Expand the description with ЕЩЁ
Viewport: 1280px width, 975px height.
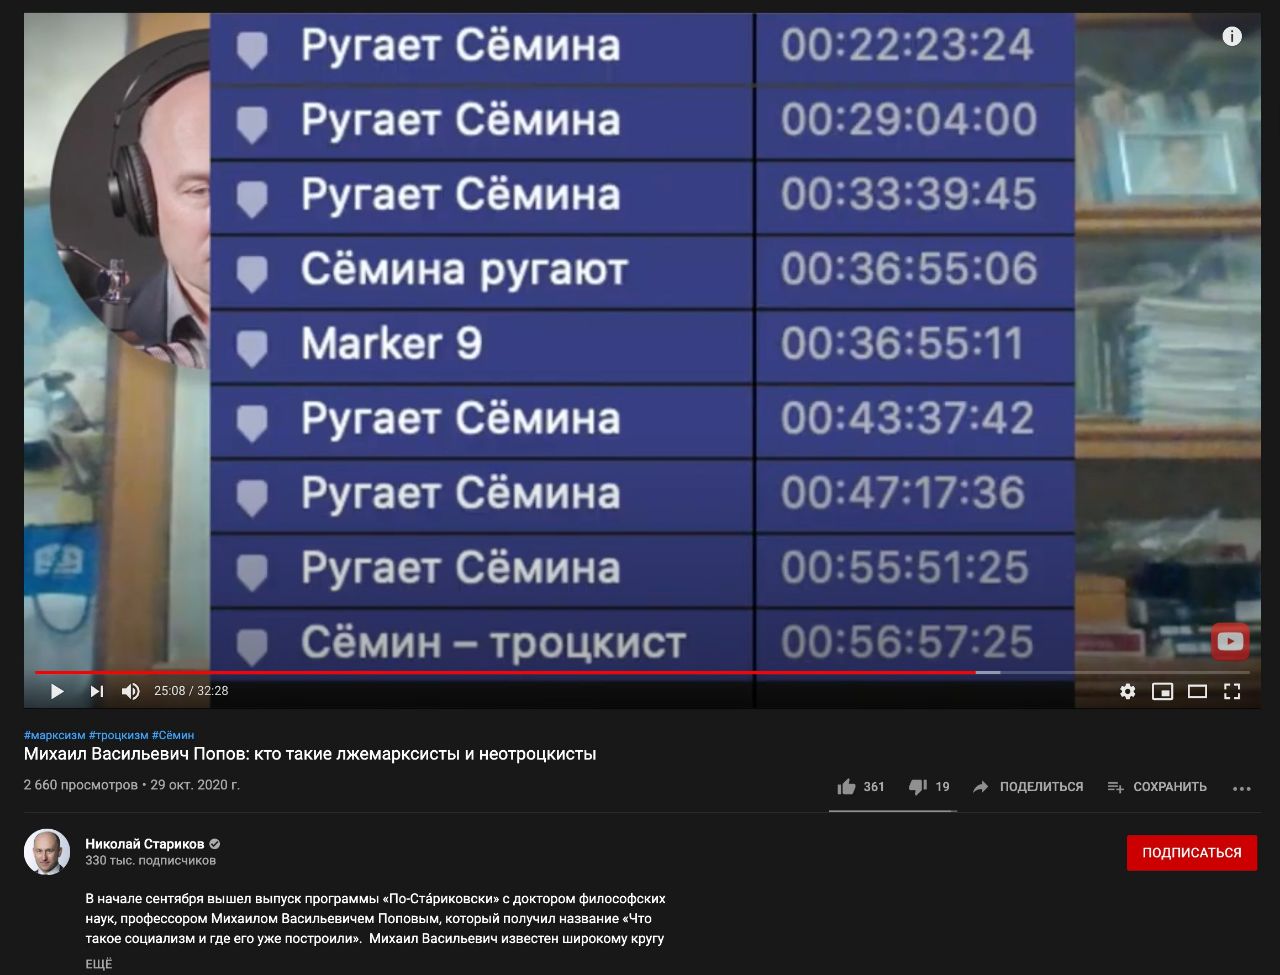coord(99,964)
